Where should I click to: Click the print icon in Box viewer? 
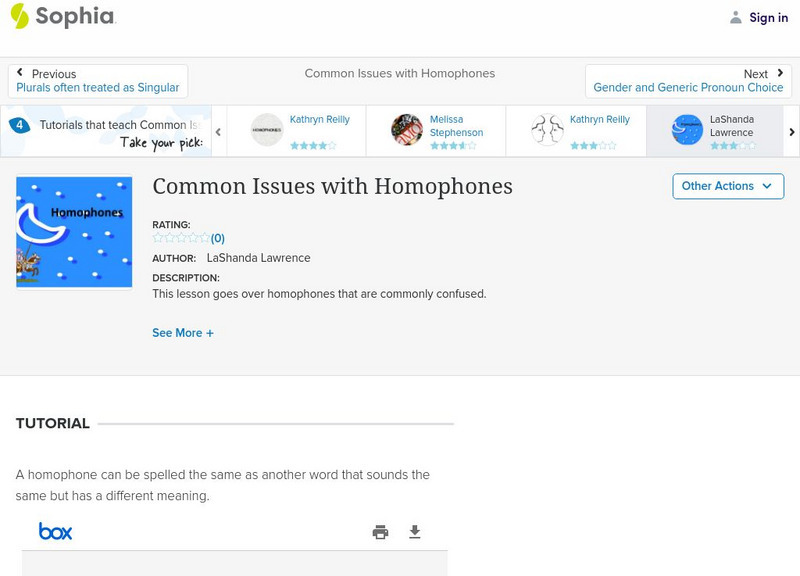point(380,532)
